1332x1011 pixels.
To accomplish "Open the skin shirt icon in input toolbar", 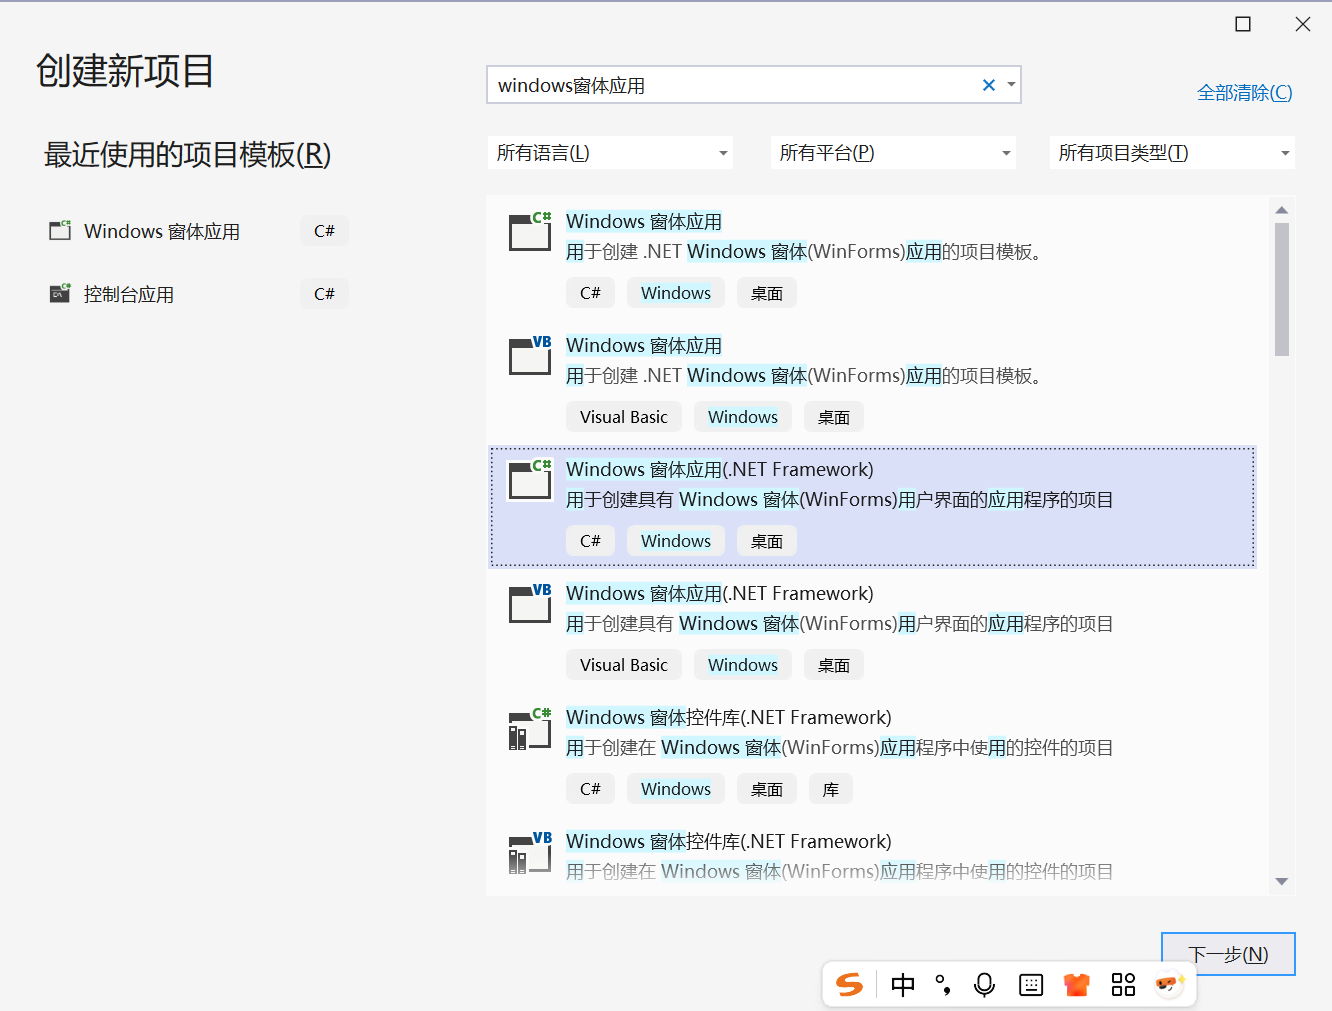I will pos(1077,985).
